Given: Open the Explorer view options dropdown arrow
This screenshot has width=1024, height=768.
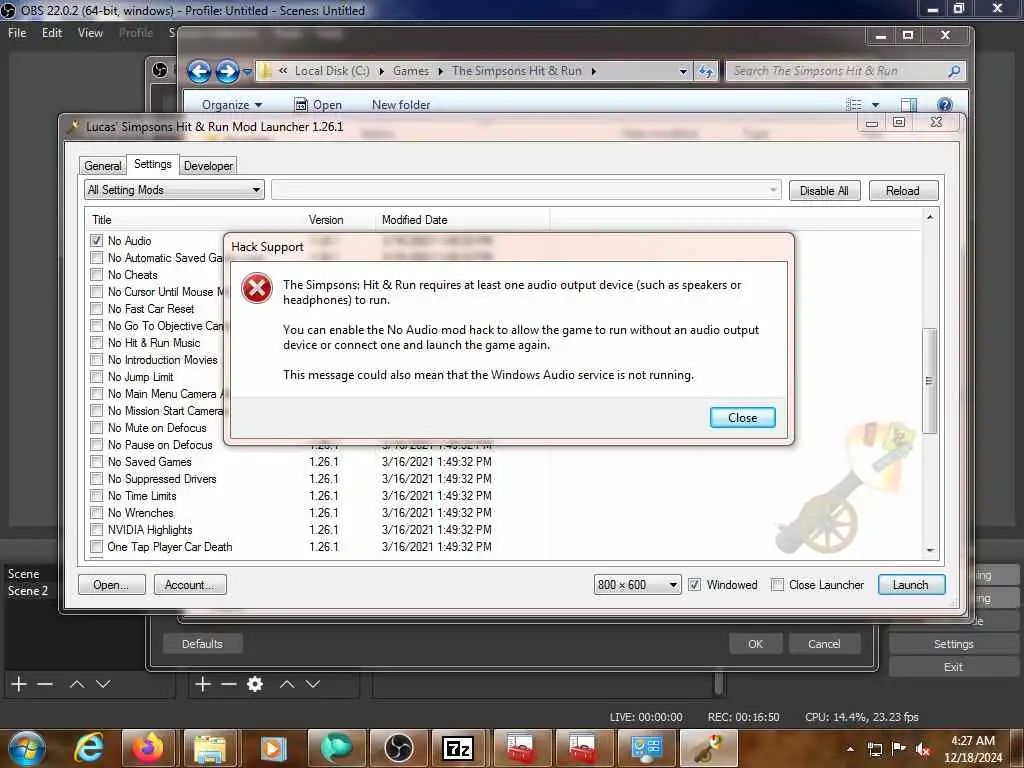Looking at the screenshot, I should (875, 104).
